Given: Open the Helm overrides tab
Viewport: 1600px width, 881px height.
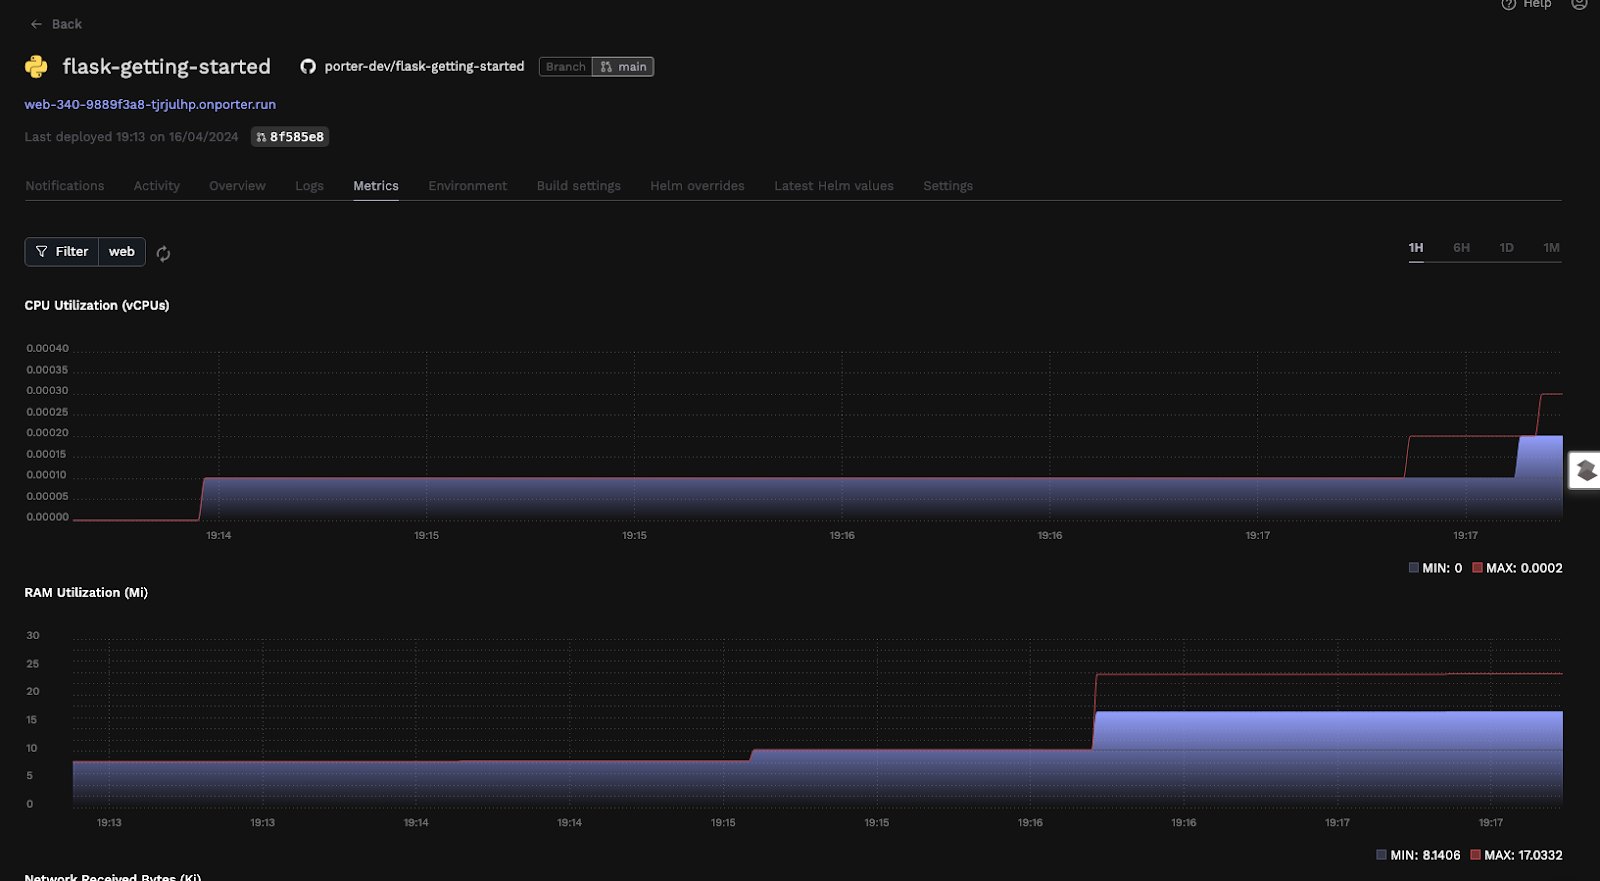Looking at the screenshot, I should (x=697, y=186).
